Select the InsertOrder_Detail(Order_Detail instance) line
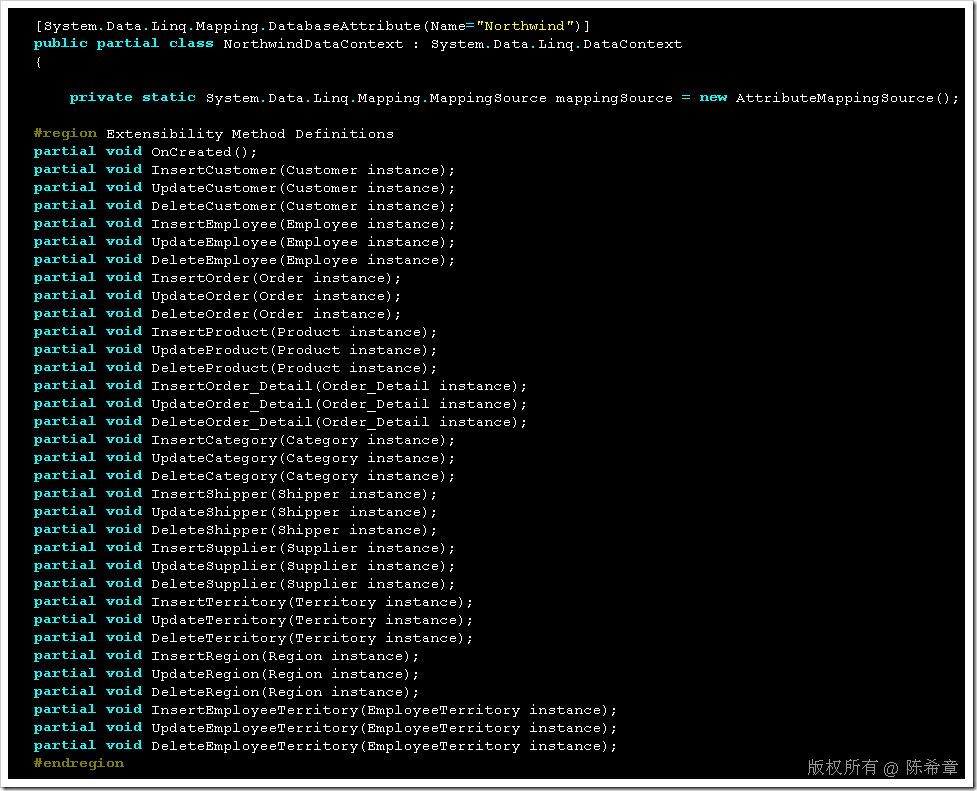This screenshot has width=977, height=791. tap(280, 386)
